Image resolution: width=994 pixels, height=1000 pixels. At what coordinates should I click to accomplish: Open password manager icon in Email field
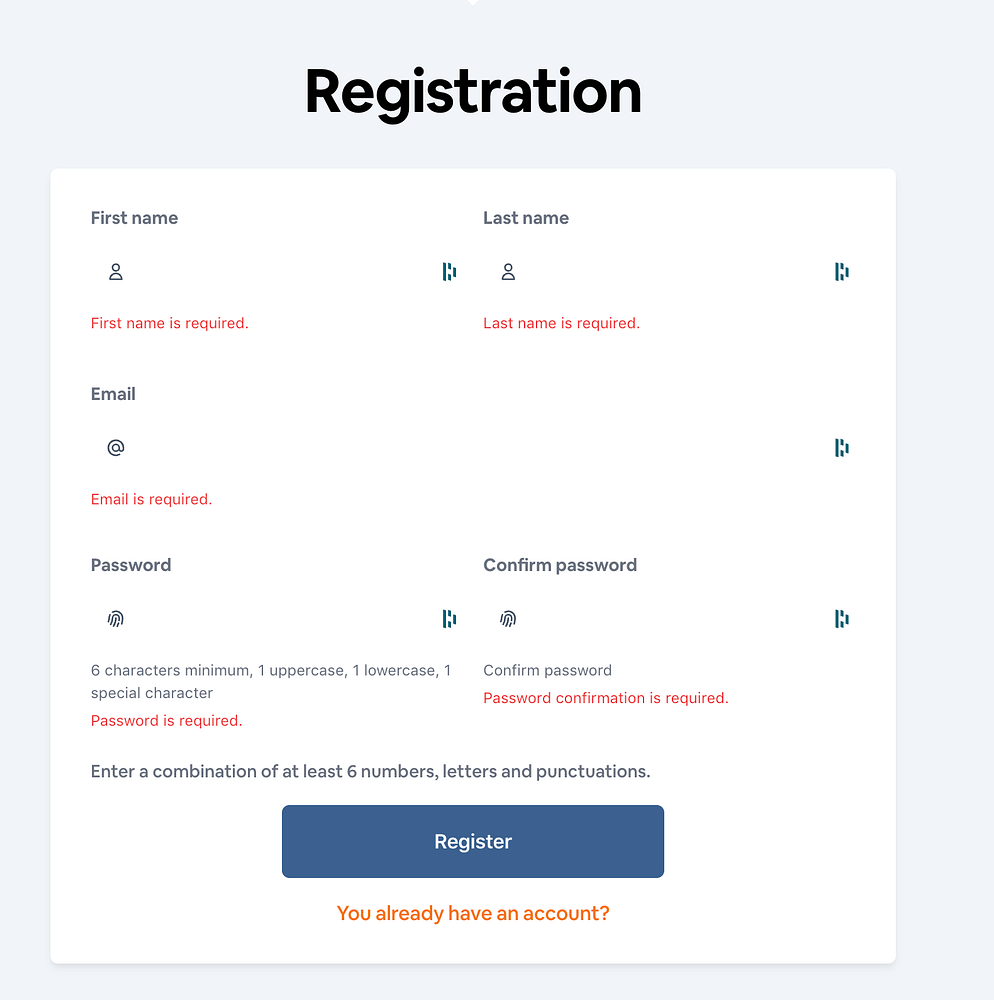pos(842,448)
